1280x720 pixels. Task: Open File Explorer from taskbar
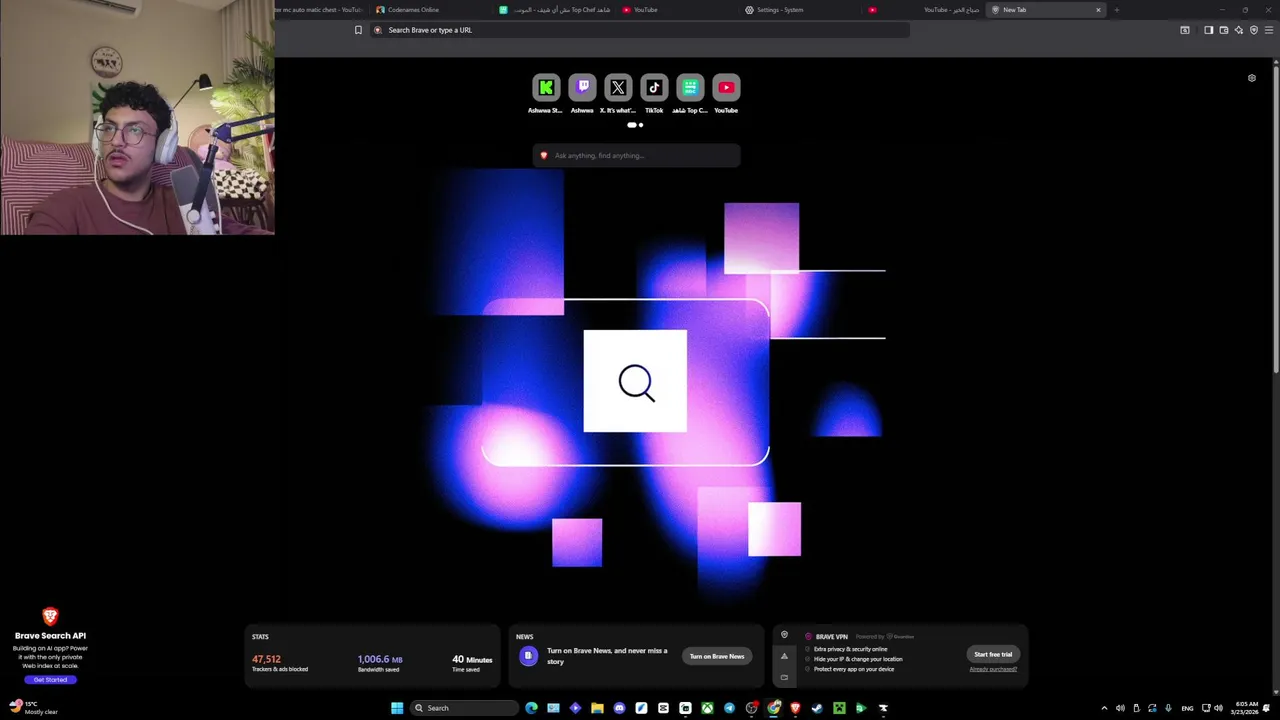[x=597, y=708]
